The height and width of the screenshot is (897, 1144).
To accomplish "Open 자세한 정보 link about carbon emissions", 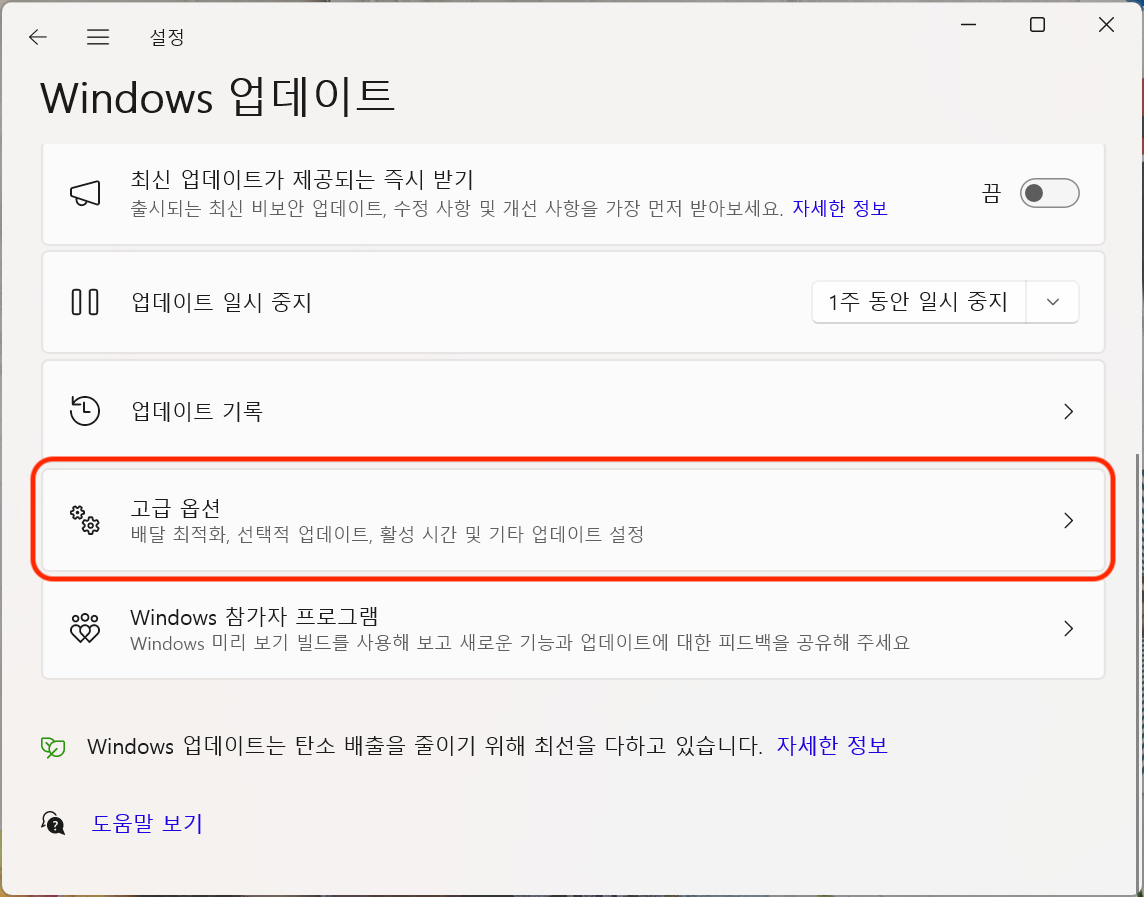I will [x=832, y=746].
